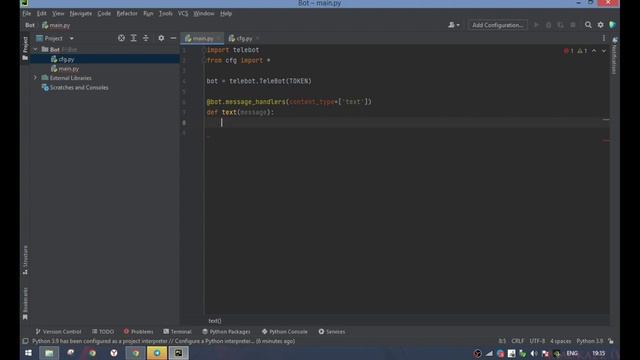Click the warning count indicator in editor
This screenshot has height=360, width=640.
click(x=582, y=51)
